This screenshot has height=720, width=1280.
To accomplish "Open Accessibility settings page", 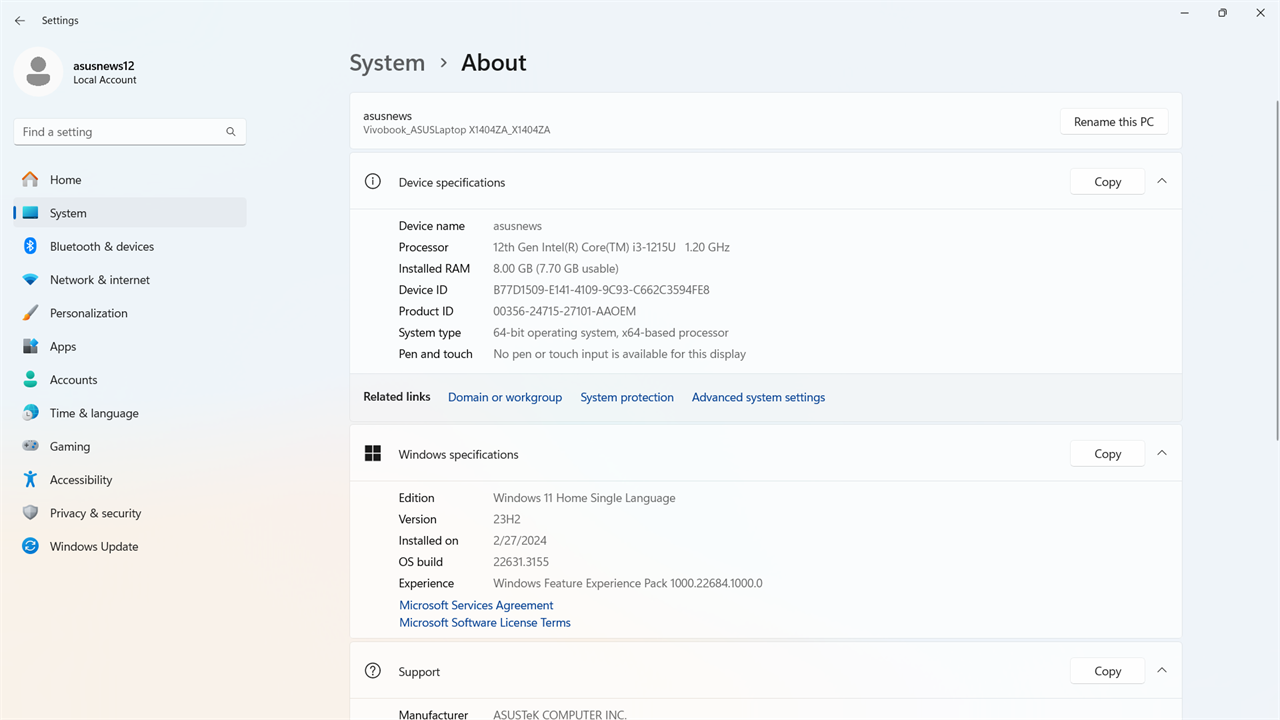I will [130, 480].
